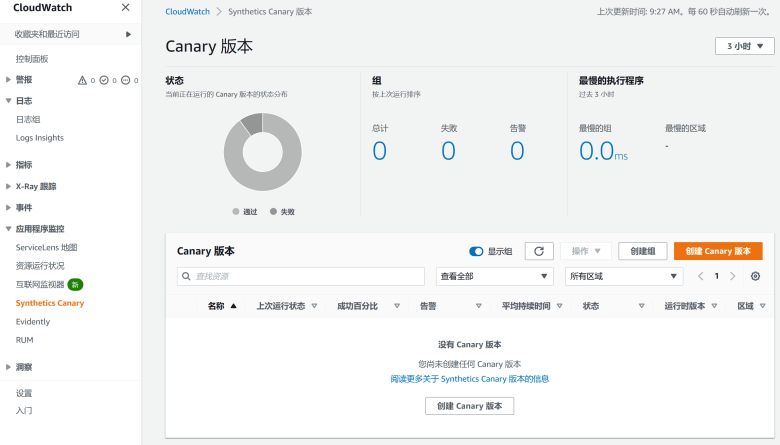Image resolution: width=780 pixels, height=445 pixels.
Task: Click the refresh icon button
Action: point(539,252)
